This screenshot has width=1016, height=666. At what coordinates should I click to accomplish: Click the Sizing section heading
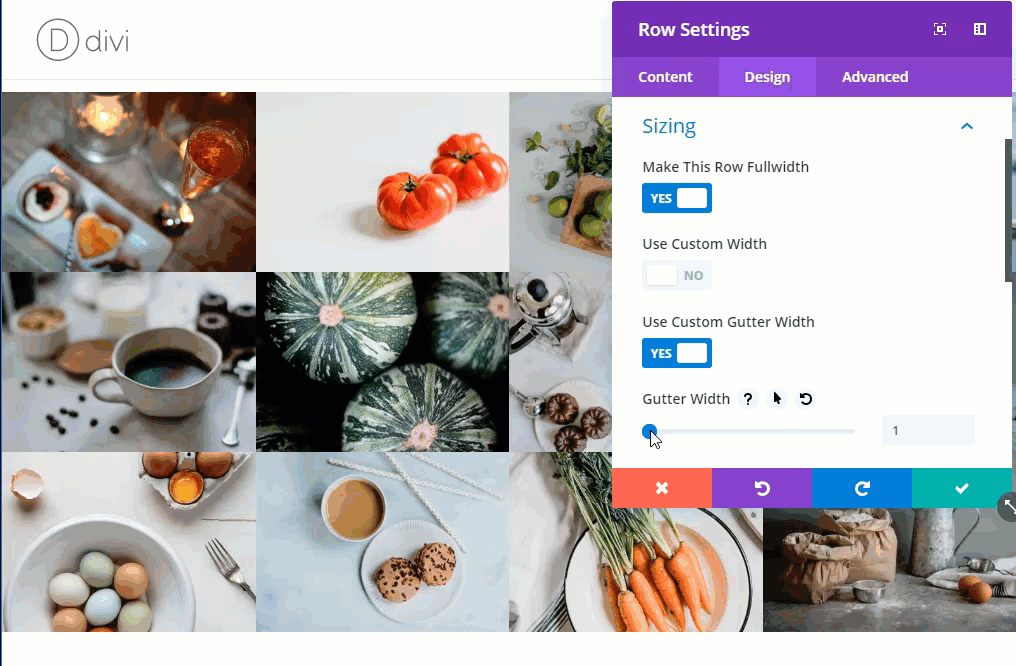click(669, 126)
